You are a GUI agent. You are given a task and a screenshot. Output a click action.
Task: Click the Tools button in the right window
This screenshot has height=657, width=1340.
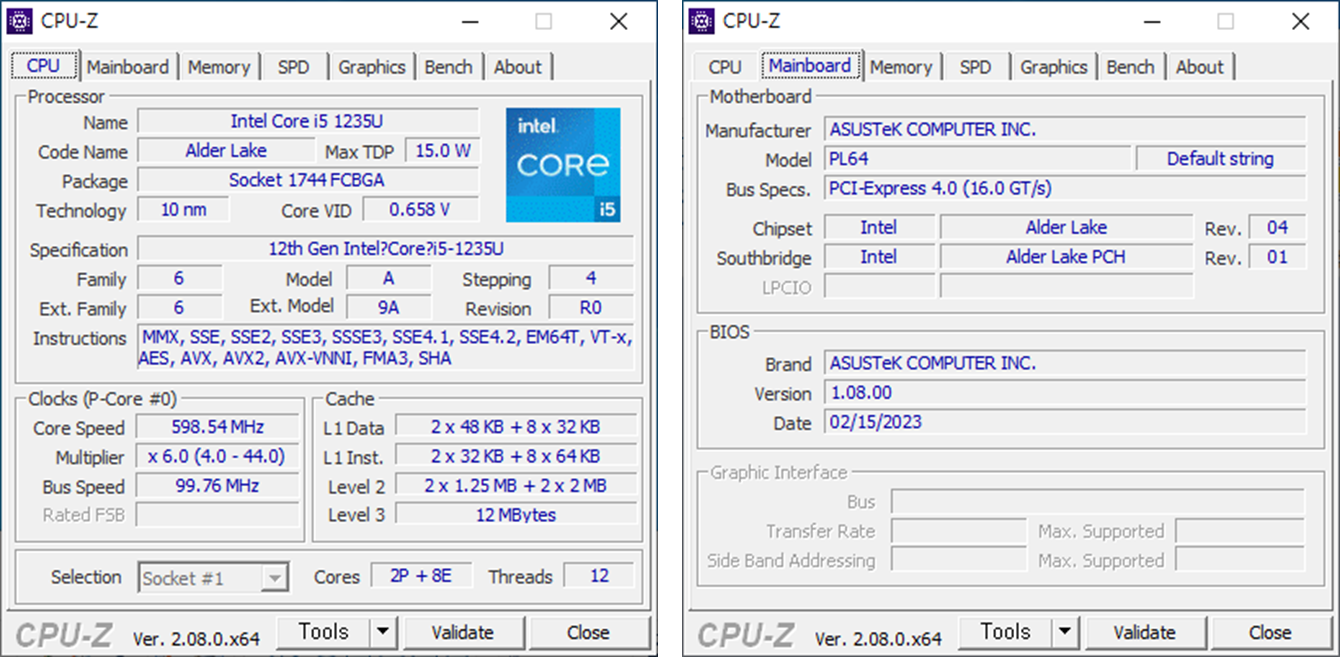coord(1005,632)
